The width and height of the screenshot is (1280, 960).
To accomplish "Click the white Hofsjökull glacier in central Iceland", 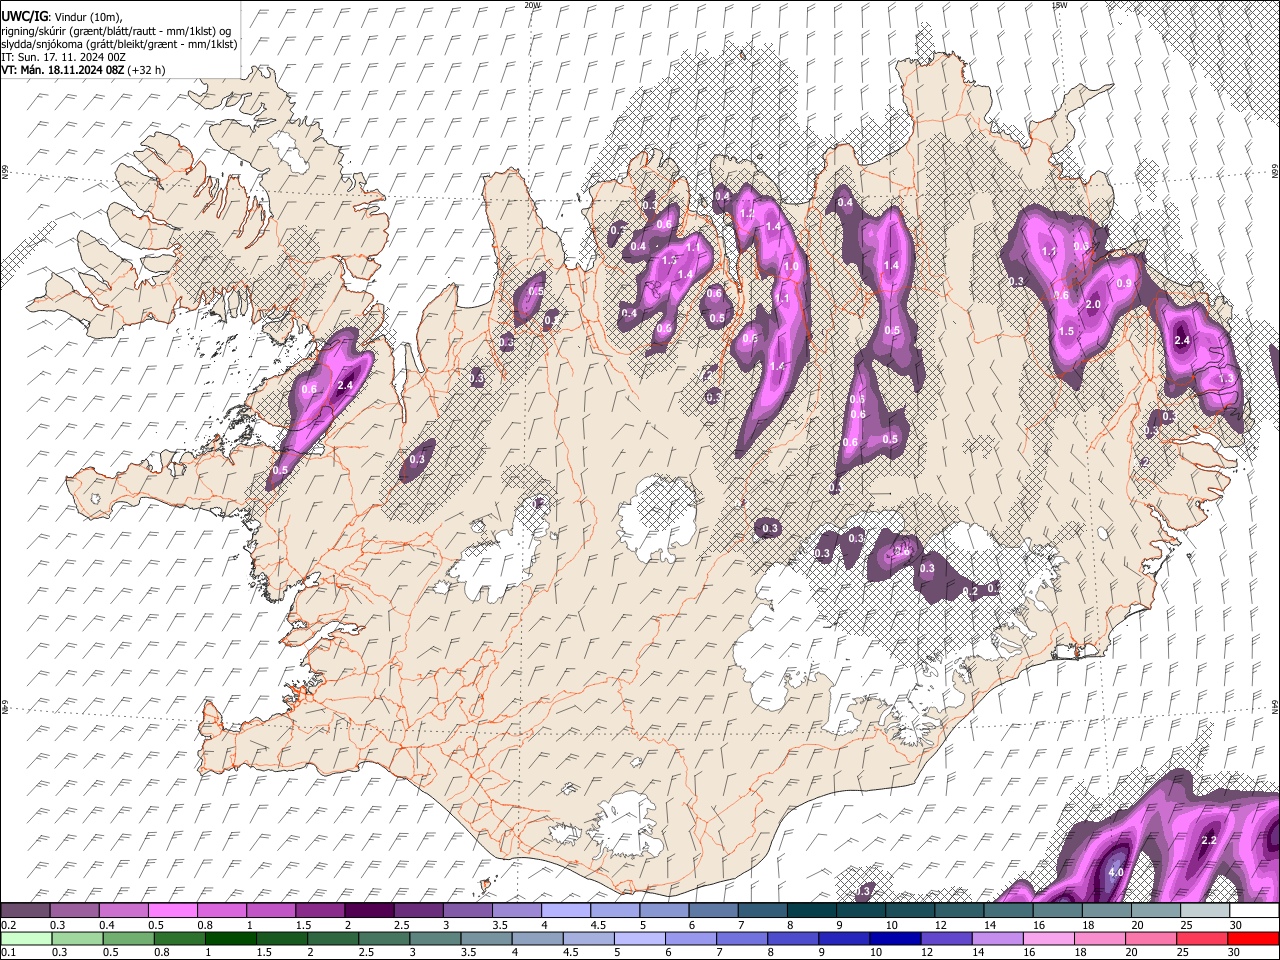I will point(657,518).
